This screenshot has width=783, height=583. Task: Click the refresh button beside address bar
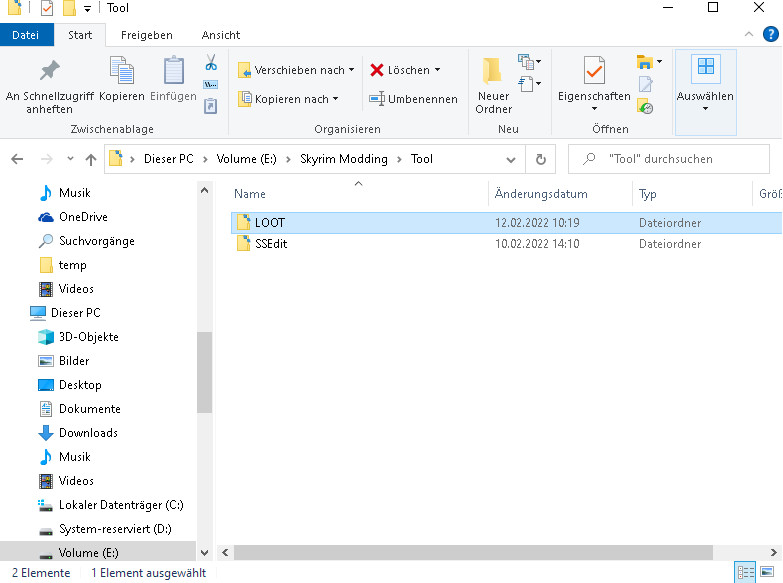click(x=541, y=159)
